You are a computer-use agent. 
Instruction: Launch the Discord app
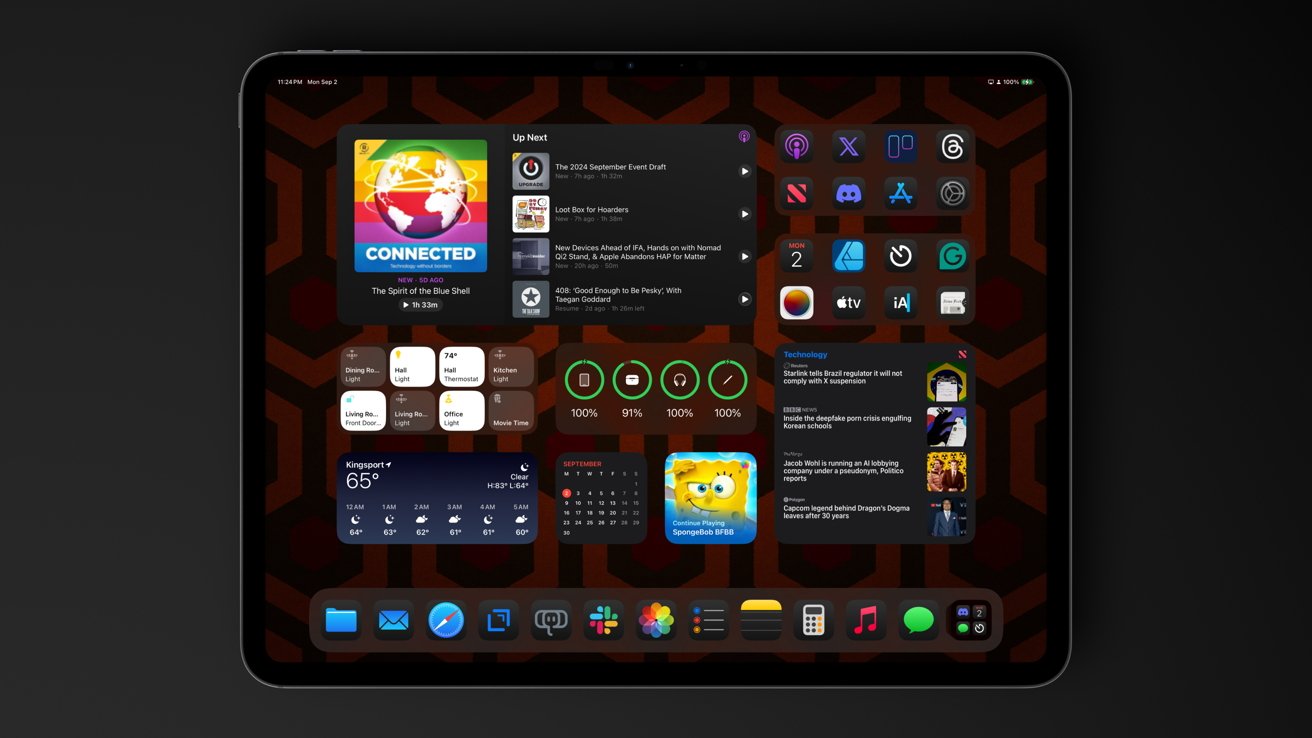[849, 194]
